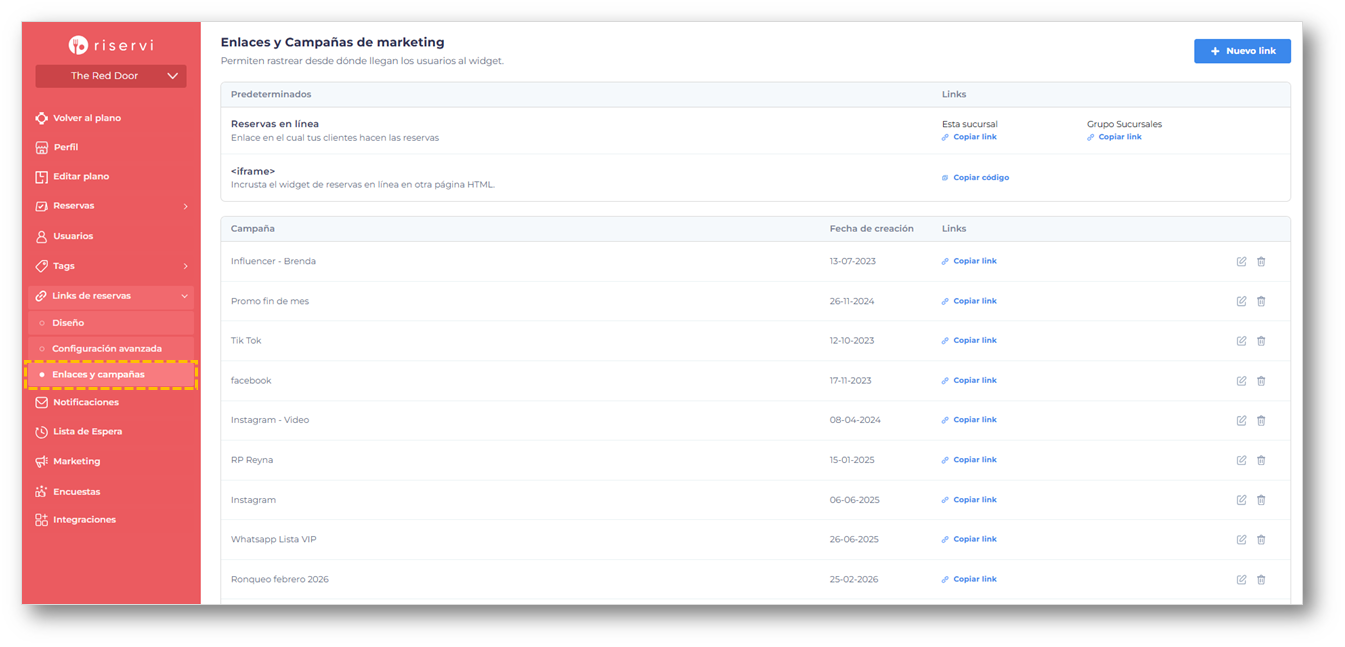Image resolution: width=1345 pixels, height=647 pixels.
Task: Click Copiar código for iframe
Action: coord(975,178)
